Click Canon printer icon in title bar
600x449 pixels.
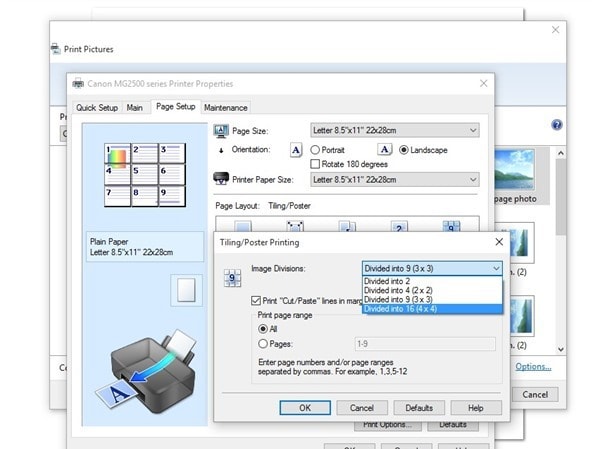(x=78, y=83)
